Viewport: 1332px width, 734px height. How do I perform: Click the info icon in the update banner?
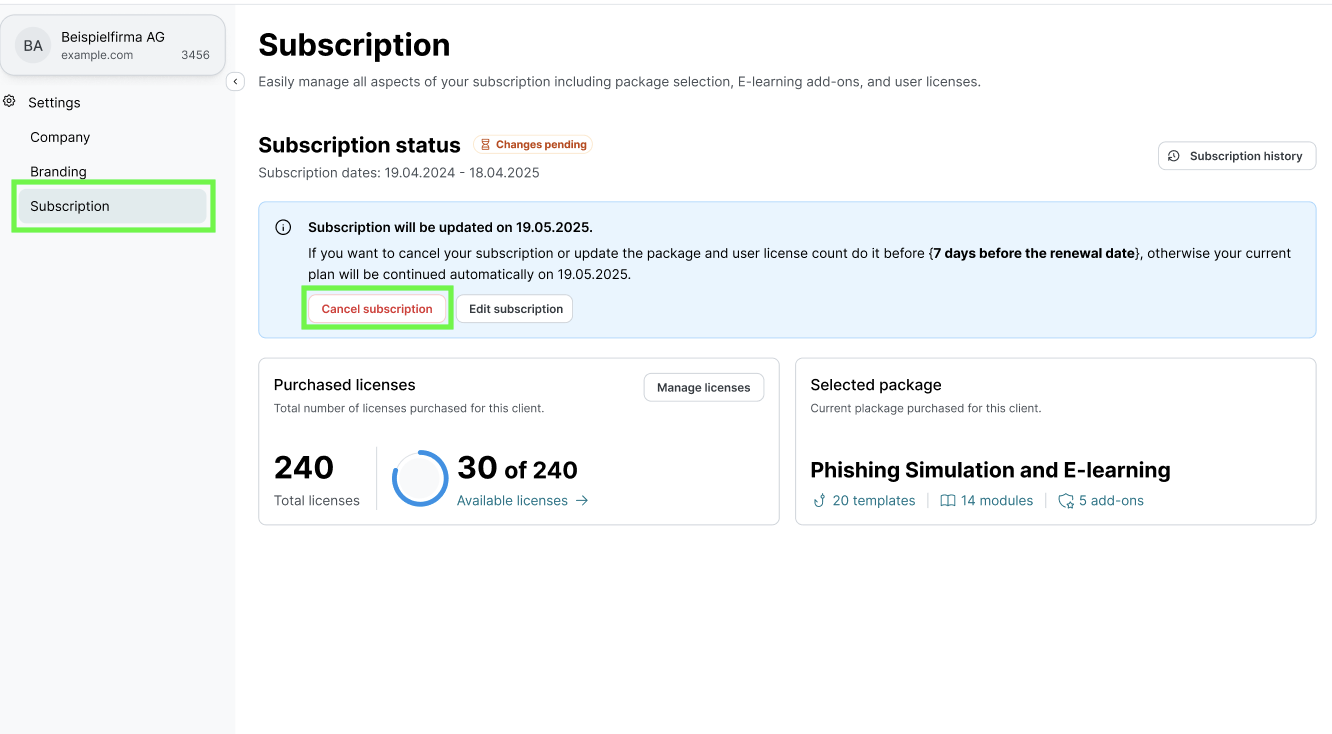click(x=283, y=227)
